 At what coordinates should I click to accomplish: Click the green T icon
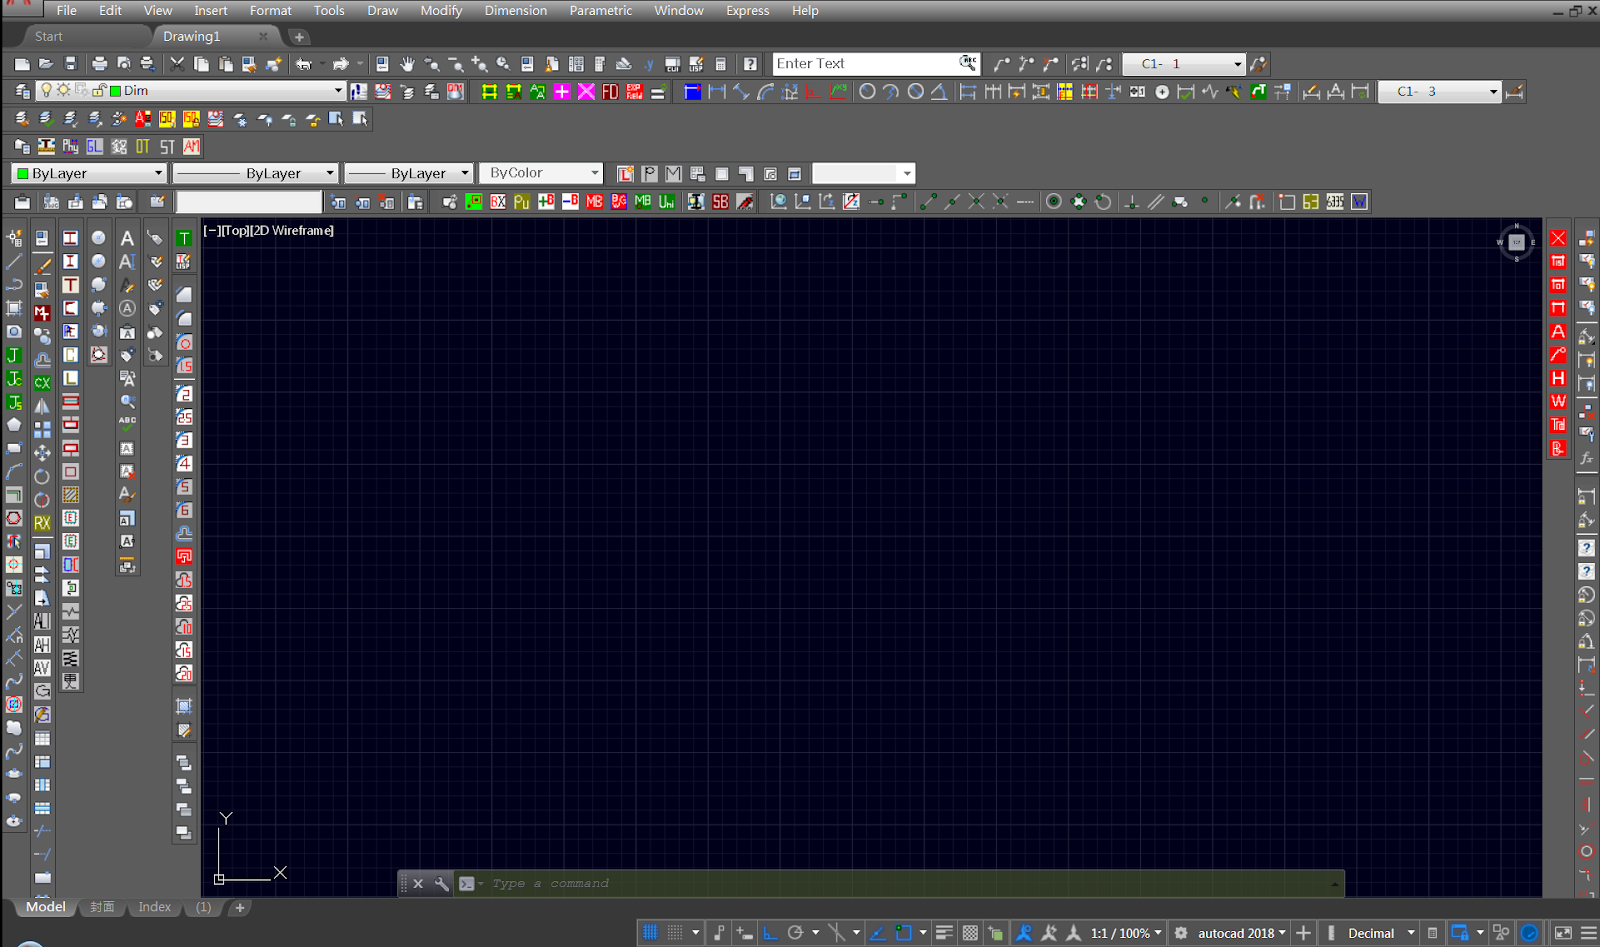tap(184, 238)
